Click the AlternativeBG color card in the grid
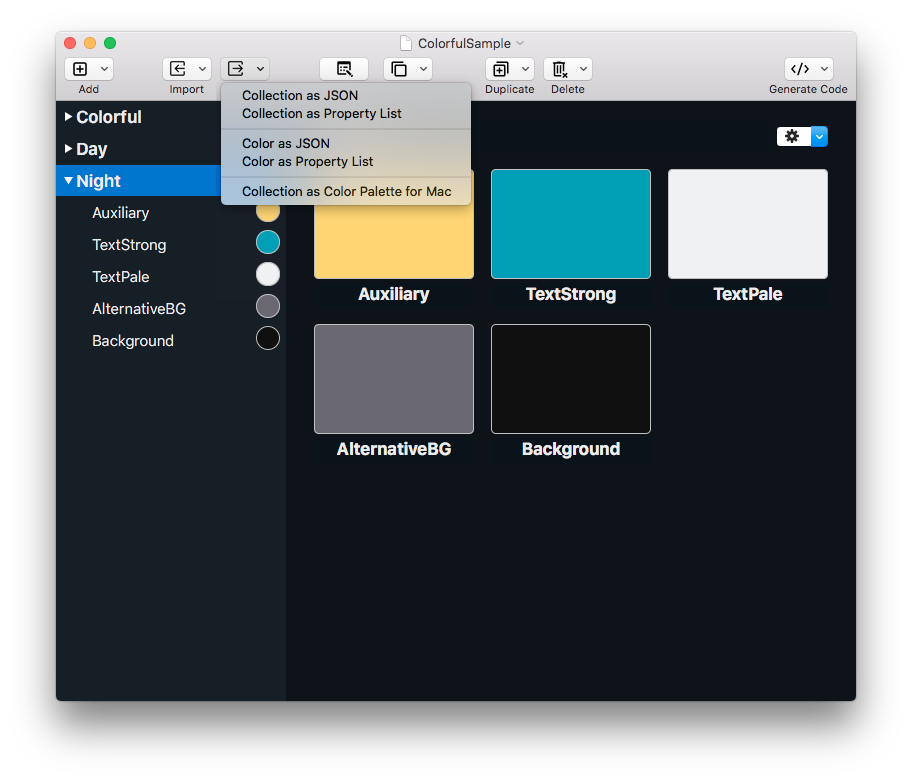 click(393, 378)
